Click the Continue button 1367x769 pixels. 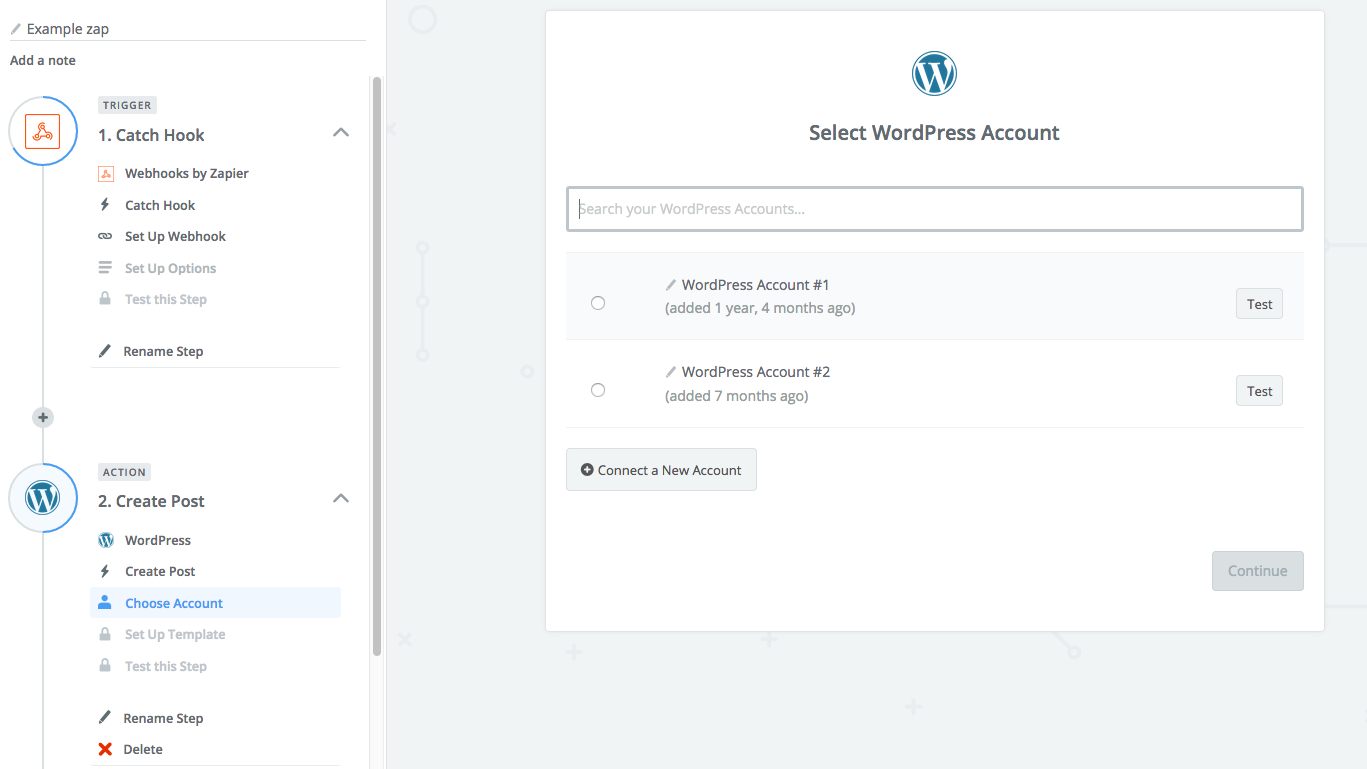click(x=1257, y=571)
